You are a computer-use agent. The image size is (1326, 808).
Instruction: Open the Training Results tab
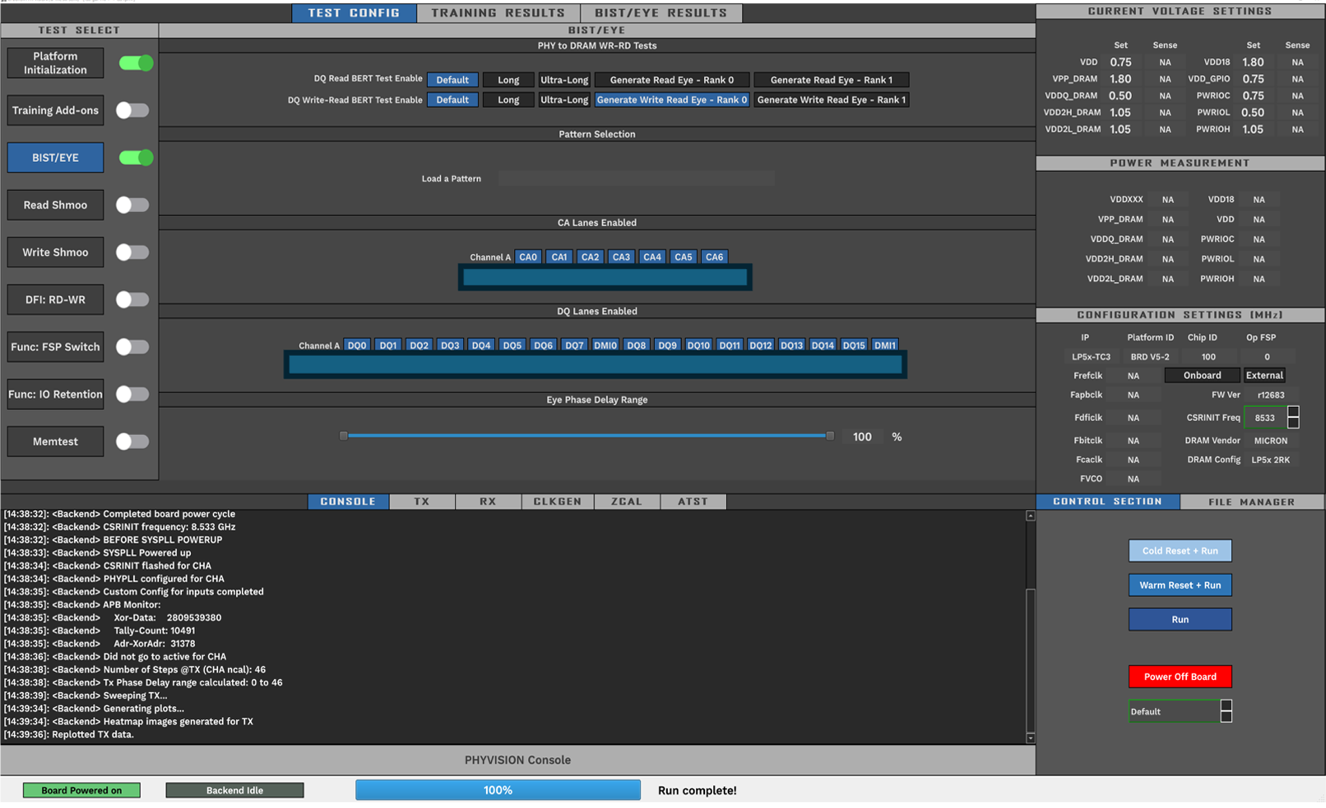pos(498,13)
